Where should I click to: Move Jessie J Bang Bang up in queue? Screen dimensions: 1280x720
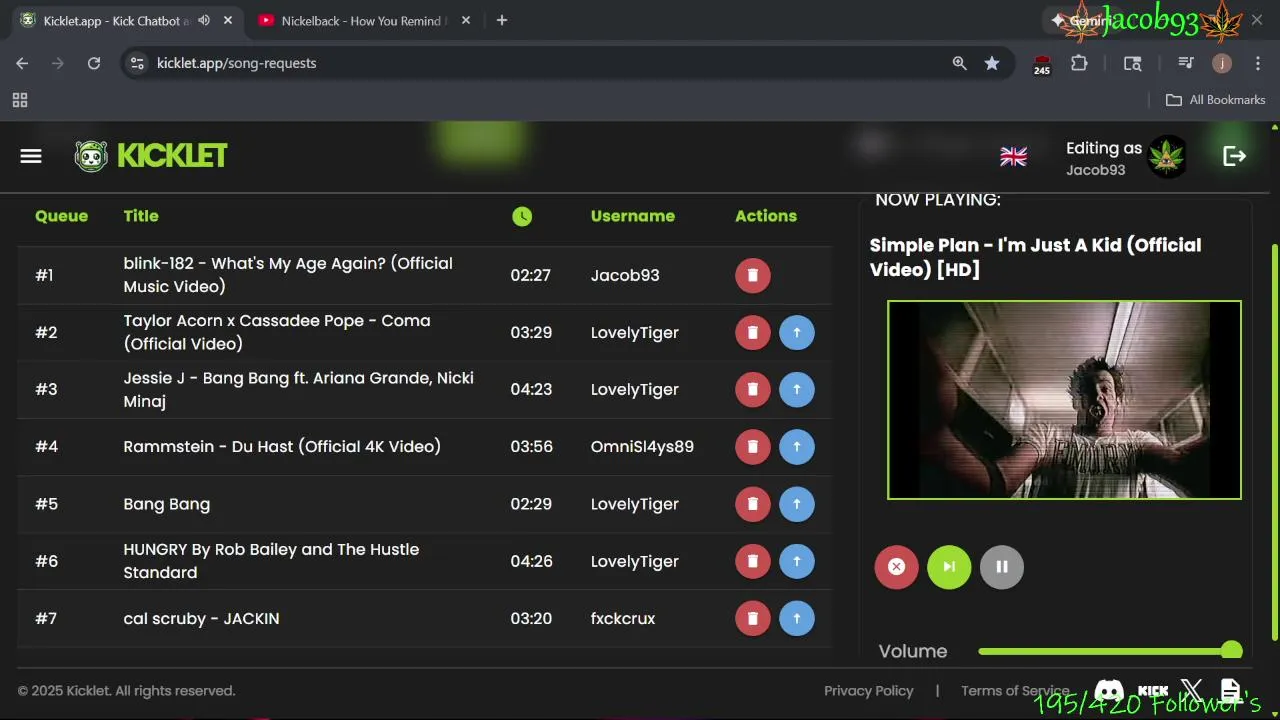pyautogui.click(x=797, y=389)
